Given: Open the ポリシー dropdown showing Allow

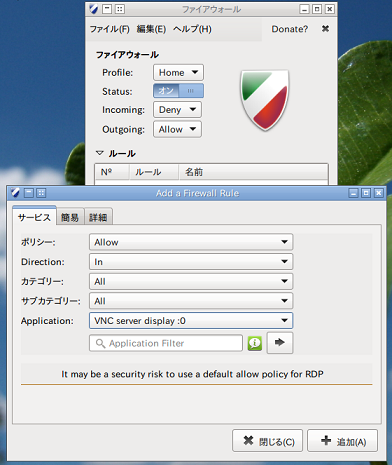Looking at the screenshot, I should [191, 242].
